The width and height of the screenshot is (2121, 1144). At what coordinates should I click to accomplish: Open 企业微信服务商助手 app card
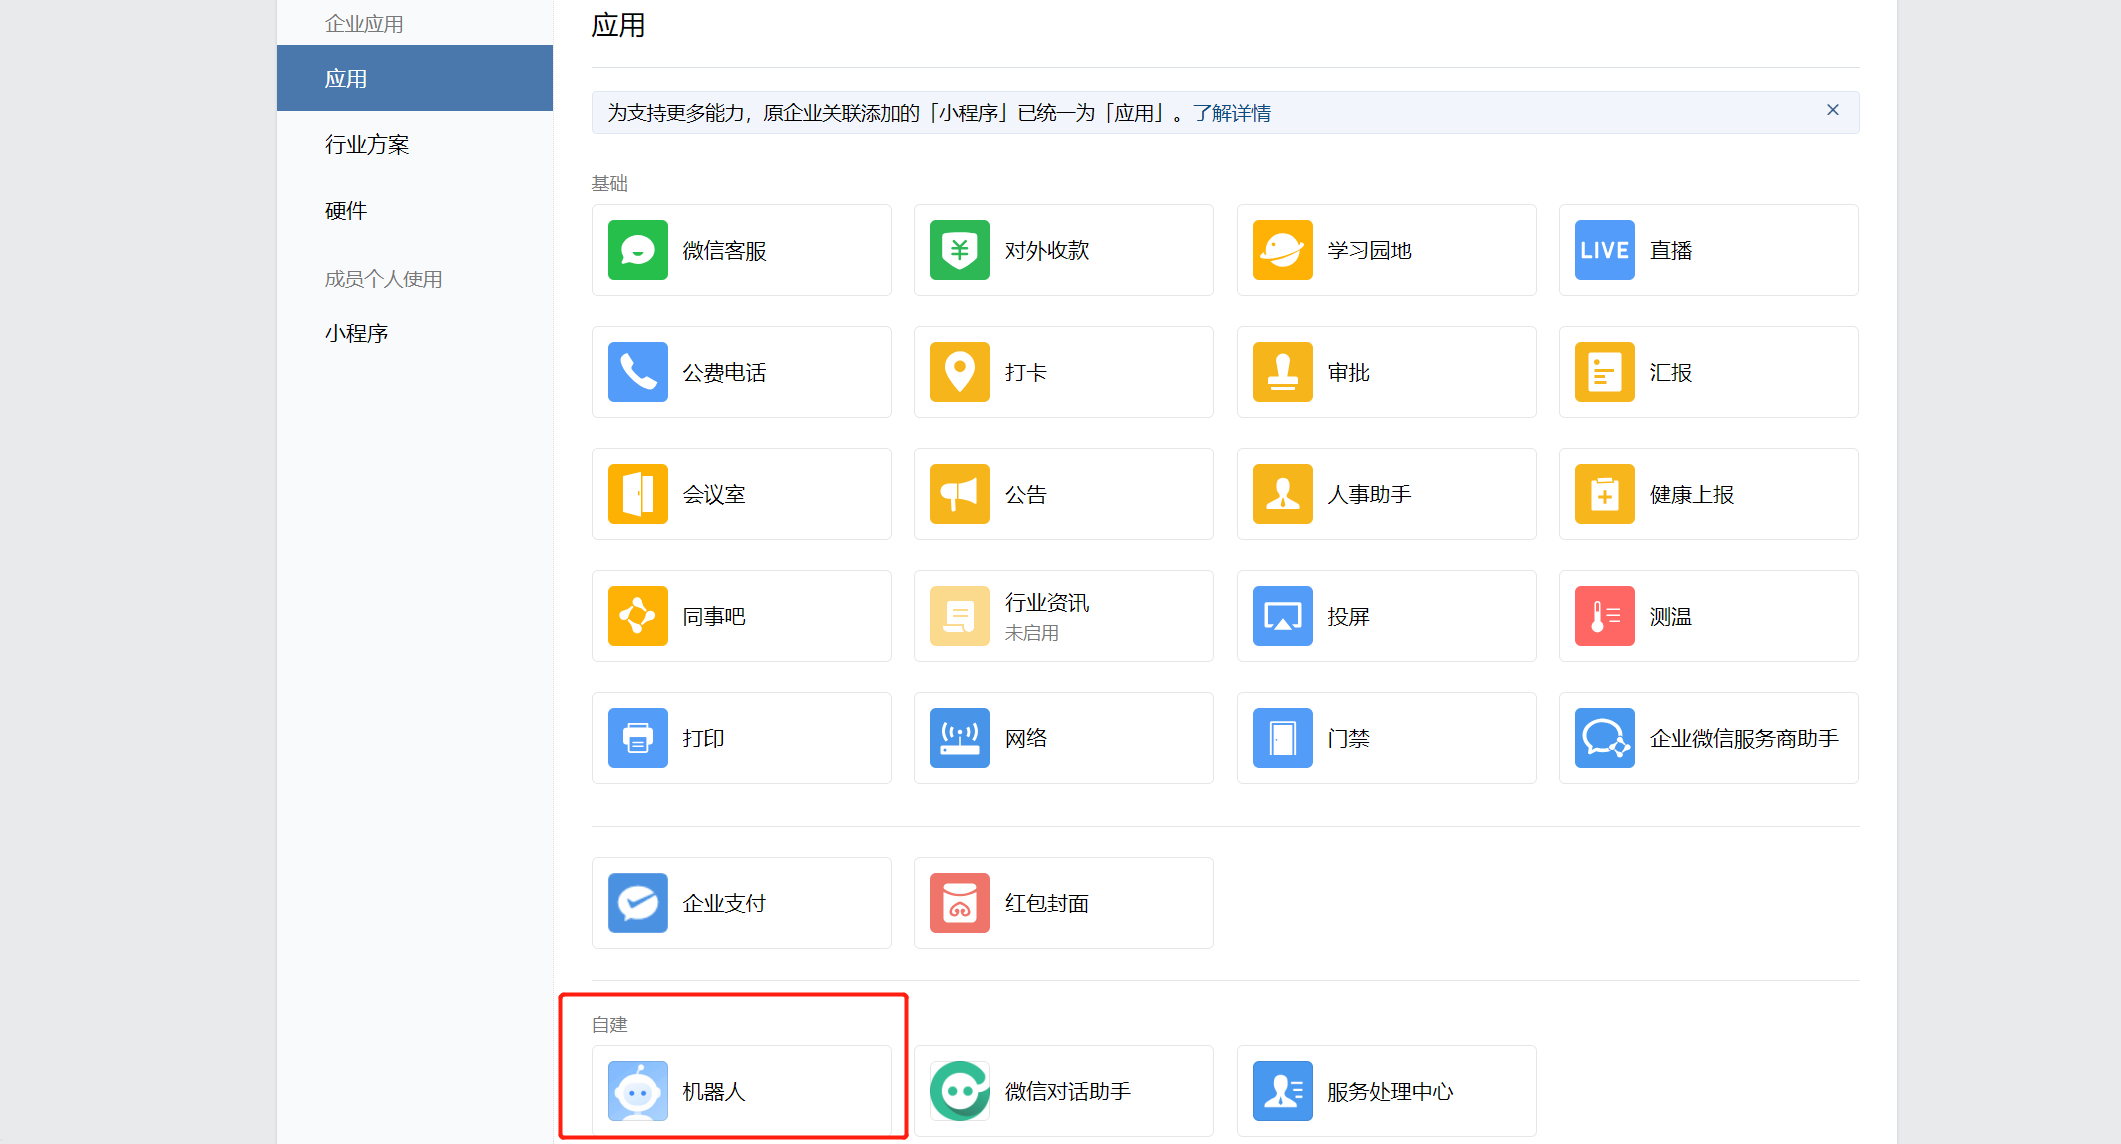[x=1708, y=738]
